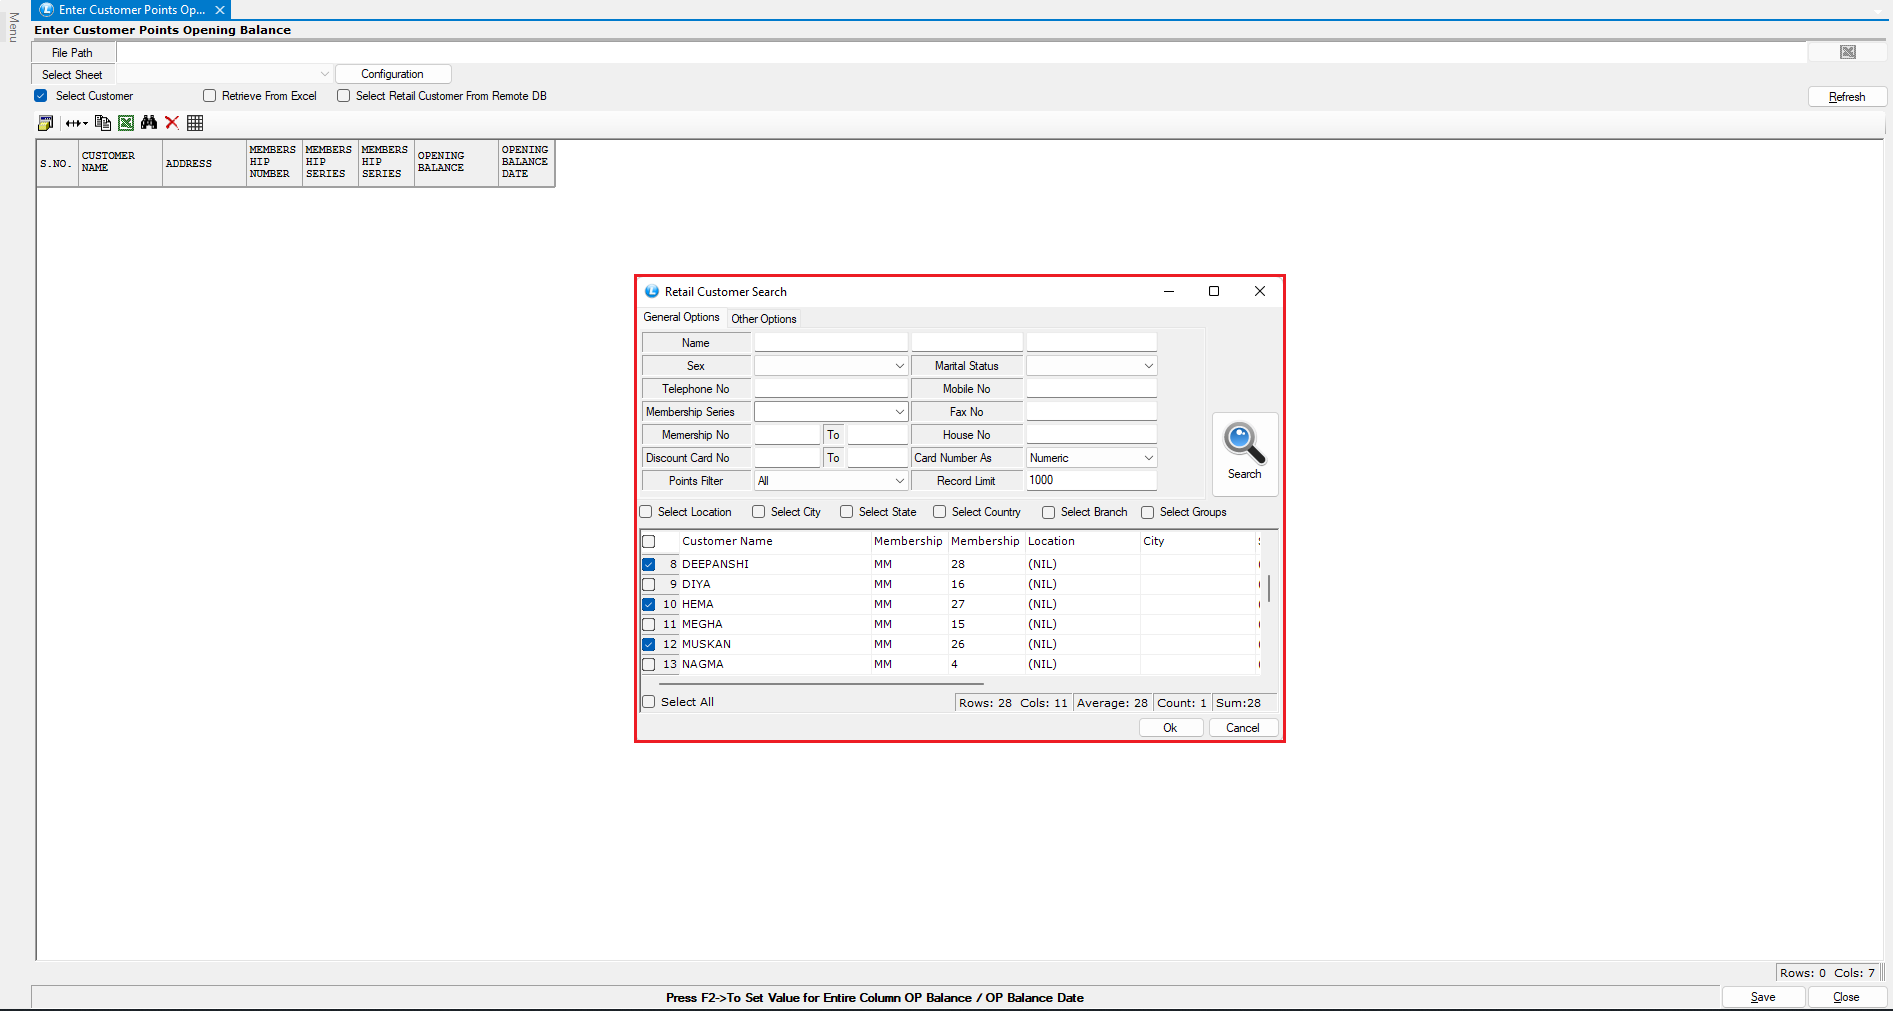Click the copy documents icon in toolbar
This screenshot has width=1893, height=1011.
(x=103, y=123)
